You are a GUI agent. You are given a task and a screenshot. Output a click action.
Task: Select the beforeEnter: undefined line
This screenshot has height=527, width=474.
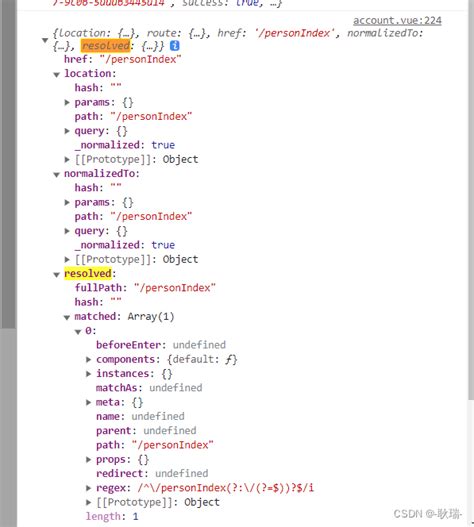161,345
